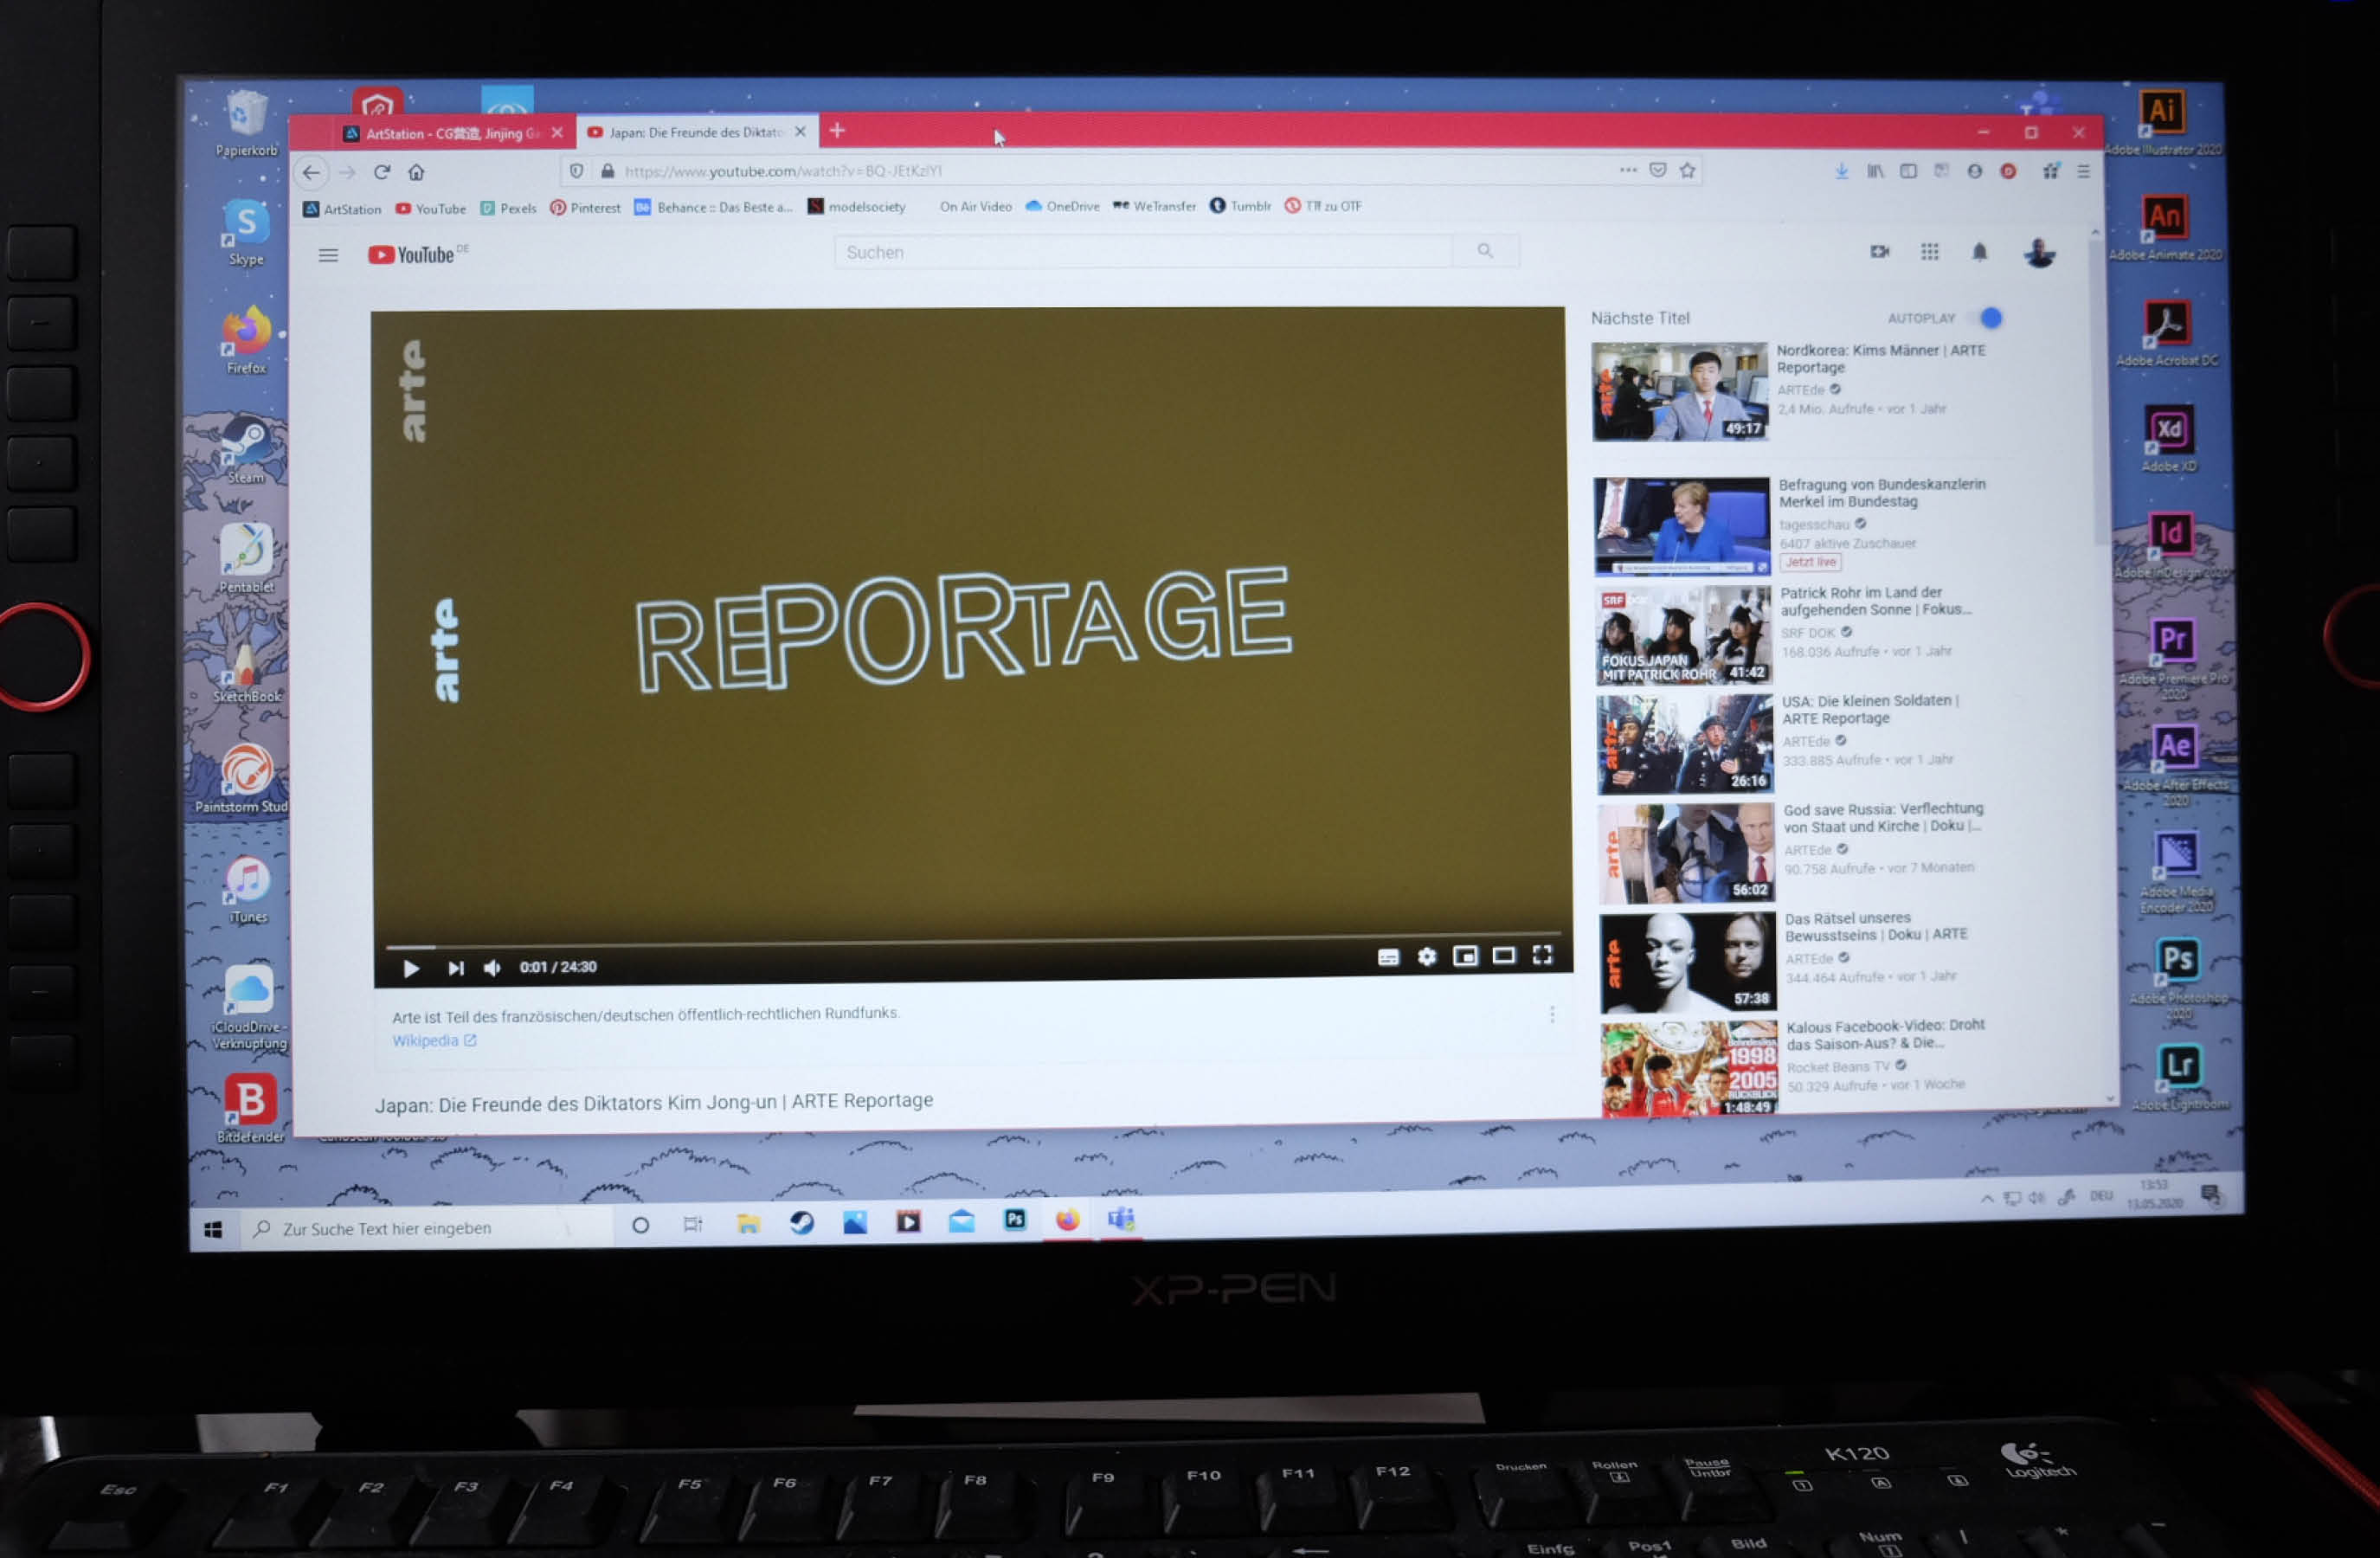The height and width of the screenshot is (1558, 2380).
Task: Toggle the Autoplay switch
Action: (1986, 318)
